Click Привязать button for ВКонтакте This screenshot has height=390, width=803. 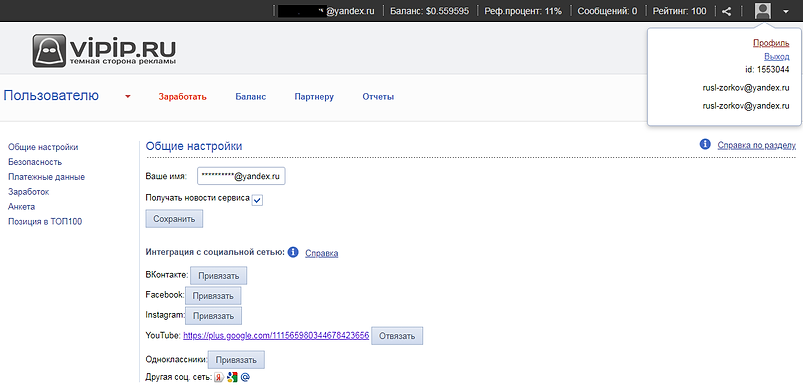pos(219,276)
